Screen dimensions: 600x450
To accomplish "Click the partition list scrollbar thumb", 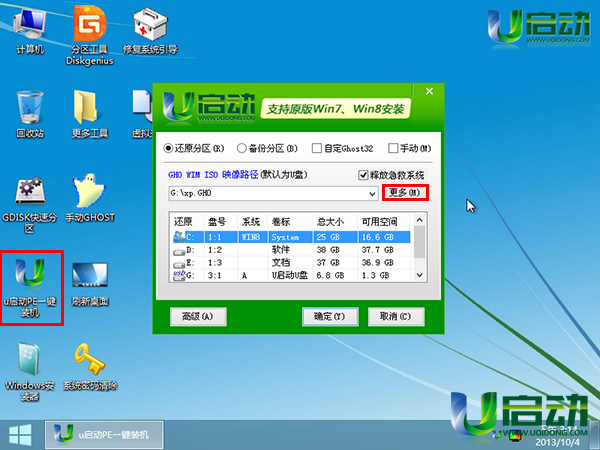I will pyautogui.click(x=420, y=242).
